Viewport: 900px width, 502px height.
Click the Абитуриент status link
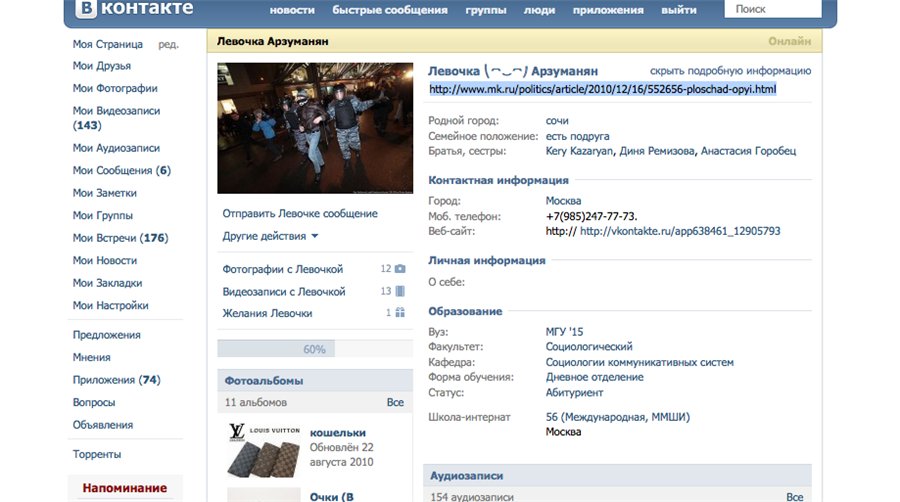point(574,392)
